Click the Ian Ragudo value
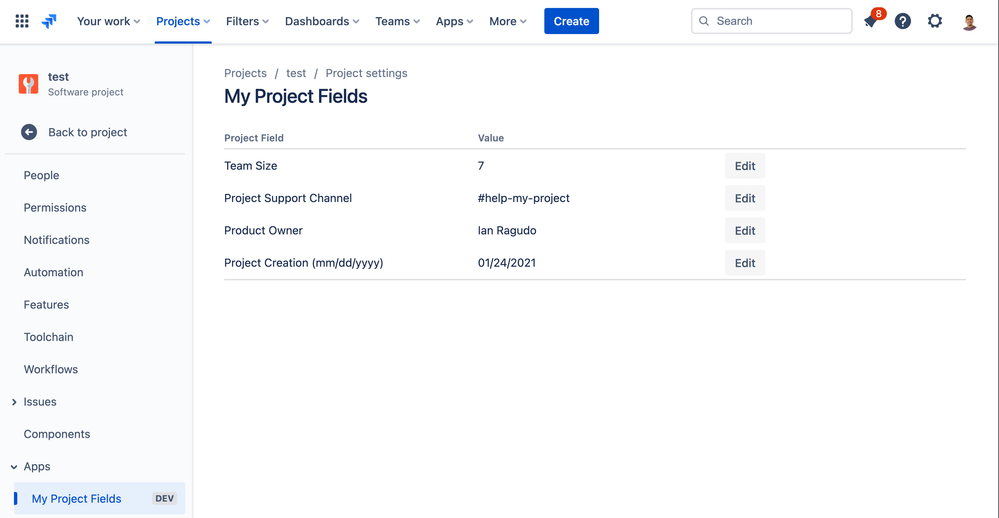Screen dimensions: 999x518 click(x=507, y=231)
